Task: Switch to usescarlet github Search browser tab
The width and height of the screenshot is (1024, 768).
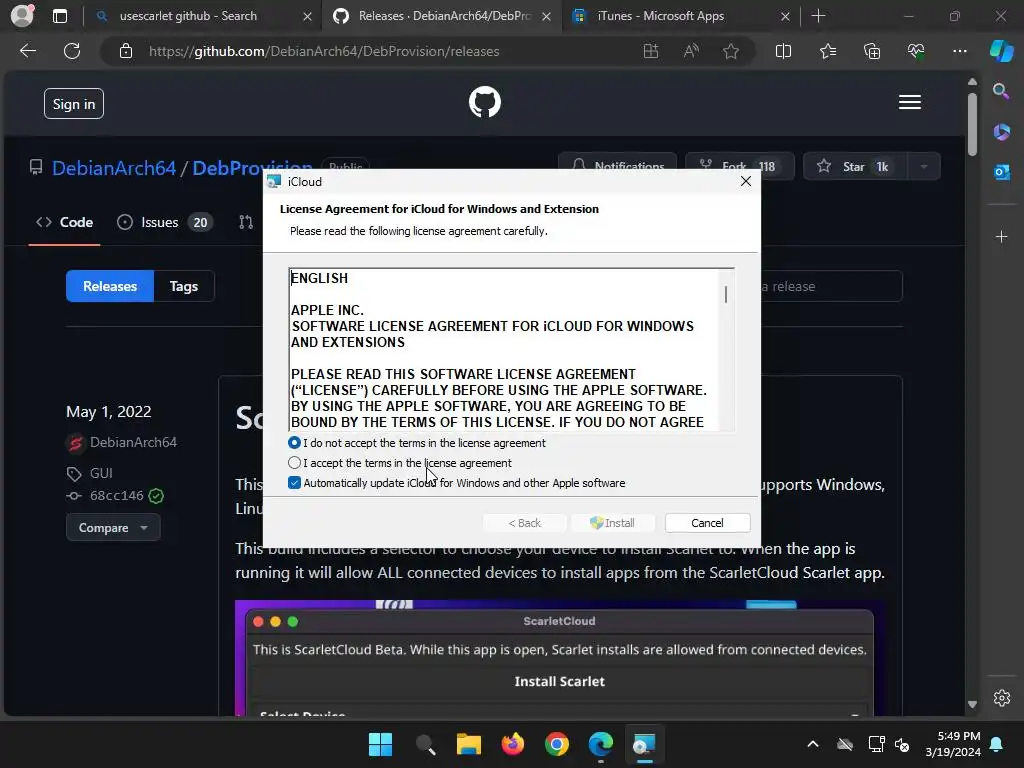Action: [x=187, y=16]
